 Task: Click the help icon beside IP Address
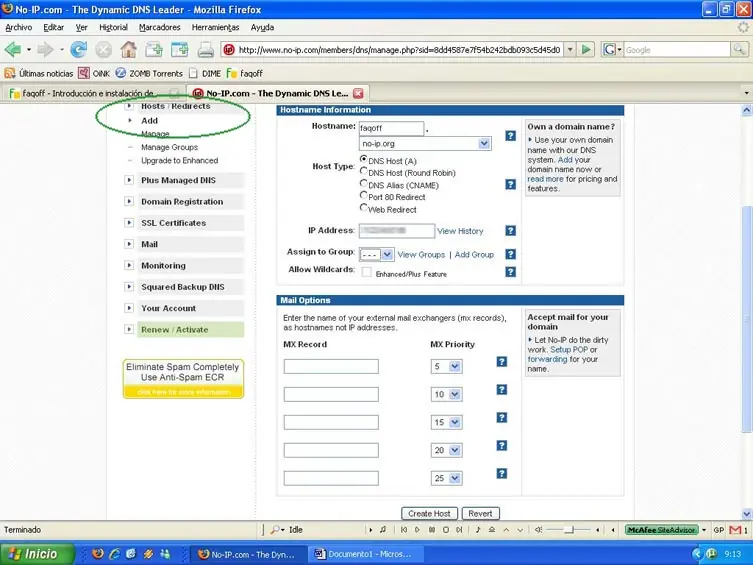point(510,231)
